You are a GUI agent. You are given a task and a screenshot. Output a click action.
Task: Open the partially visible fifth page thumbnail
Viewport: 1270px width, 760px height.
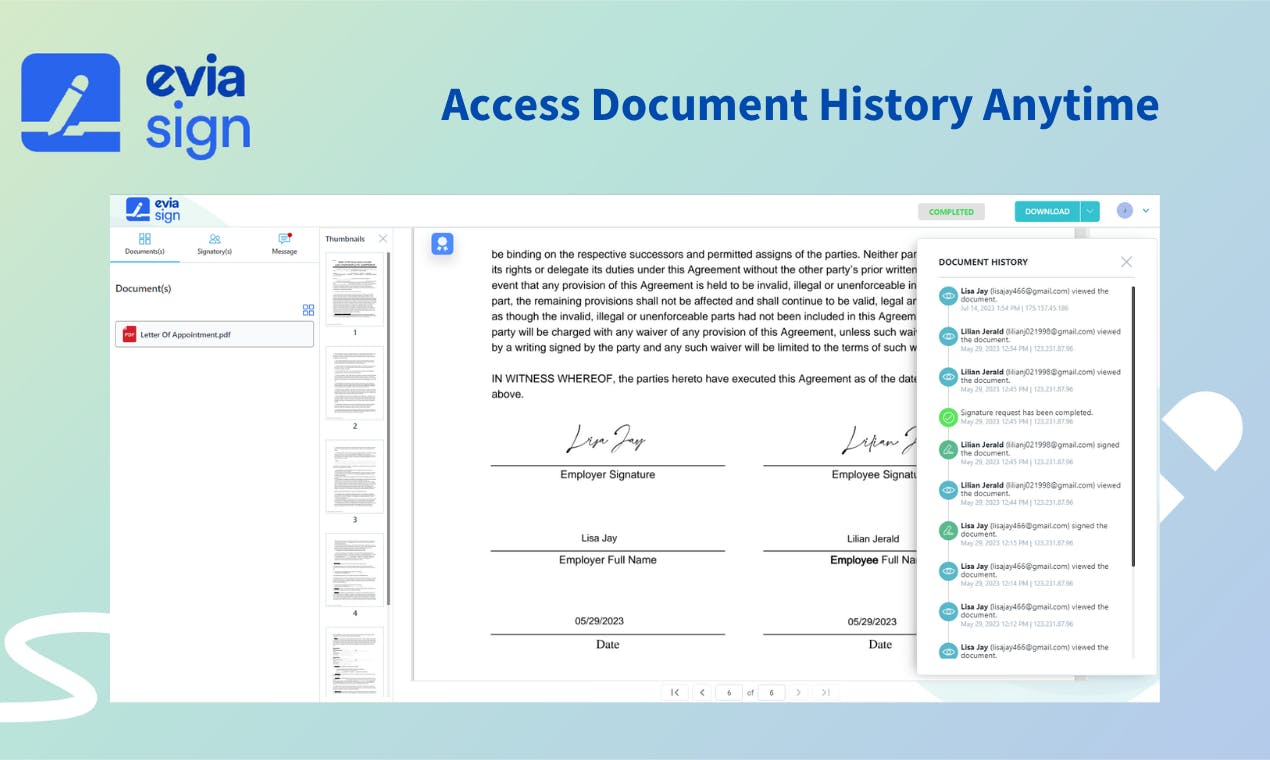(x=354, y=661)
